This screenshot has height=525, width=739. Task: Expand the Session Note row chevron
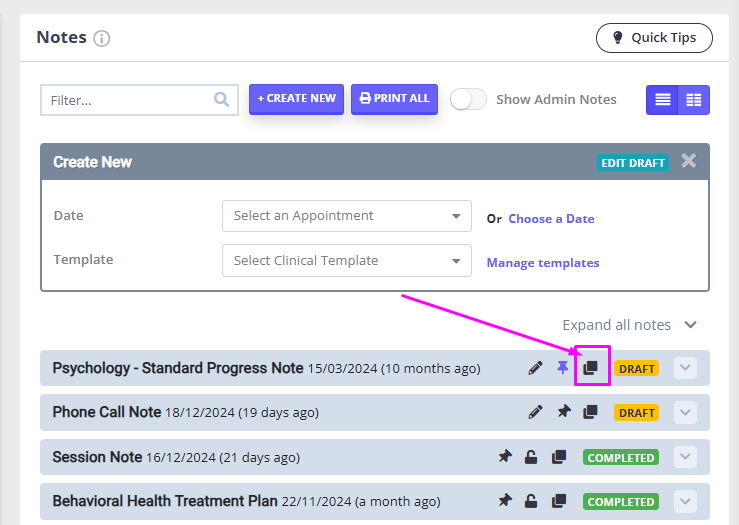685,457
